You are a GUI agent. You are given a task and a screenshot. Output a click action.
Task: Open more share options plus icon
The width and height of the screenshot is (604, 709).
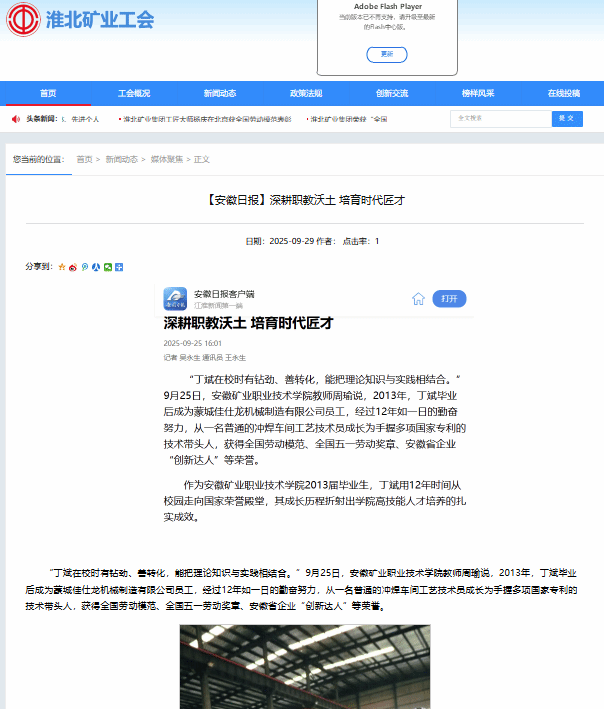click(119, 267)
